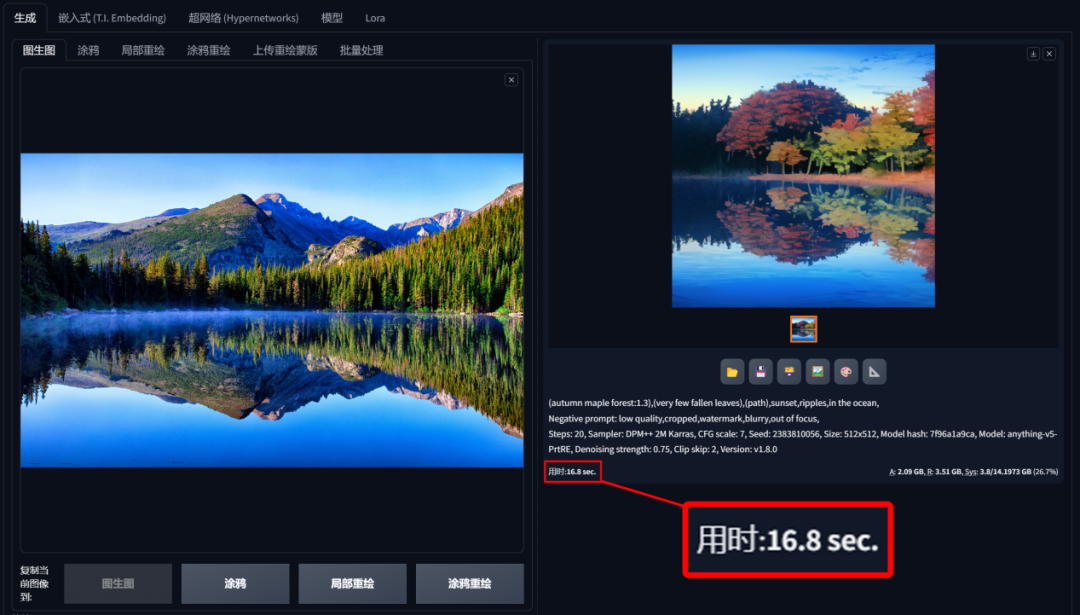Switch to the 生成 main tab
This screenshot has width=1080, height=615.
tap(25, 18)
